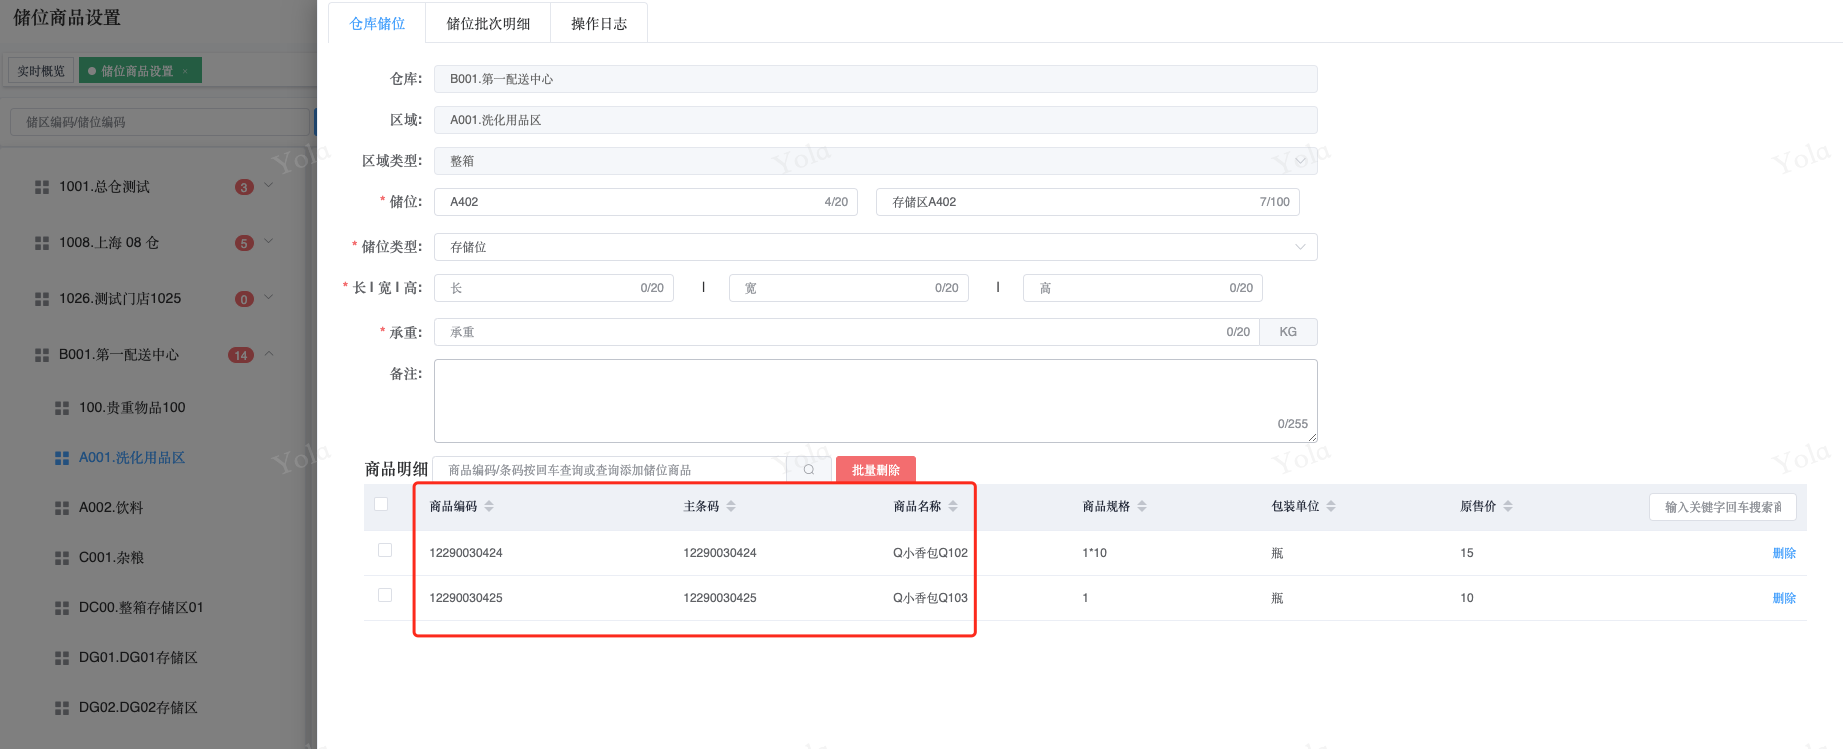Click the grid icon beside 1026.测试门店1025
This screenshot has width=1845, height=749.
pos(42,299)
